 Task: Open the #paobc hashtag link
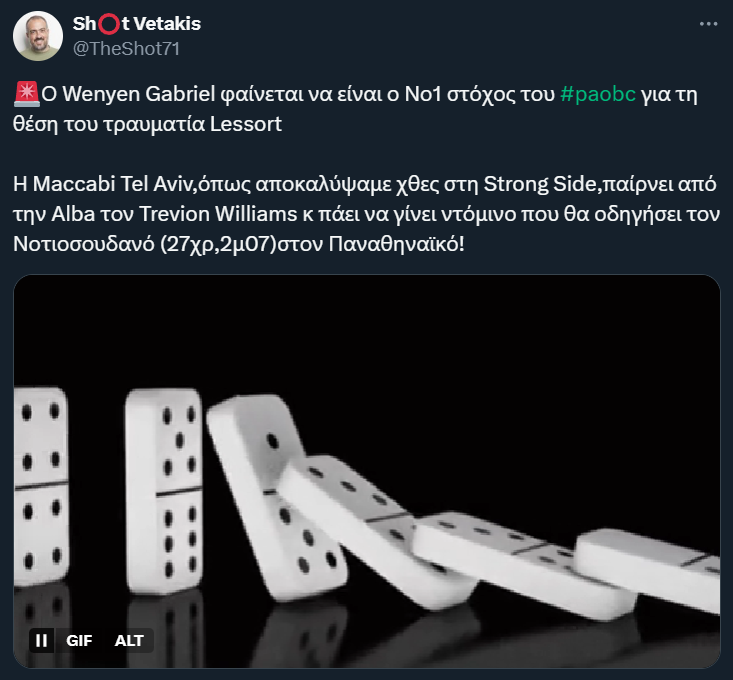(598, 94)
